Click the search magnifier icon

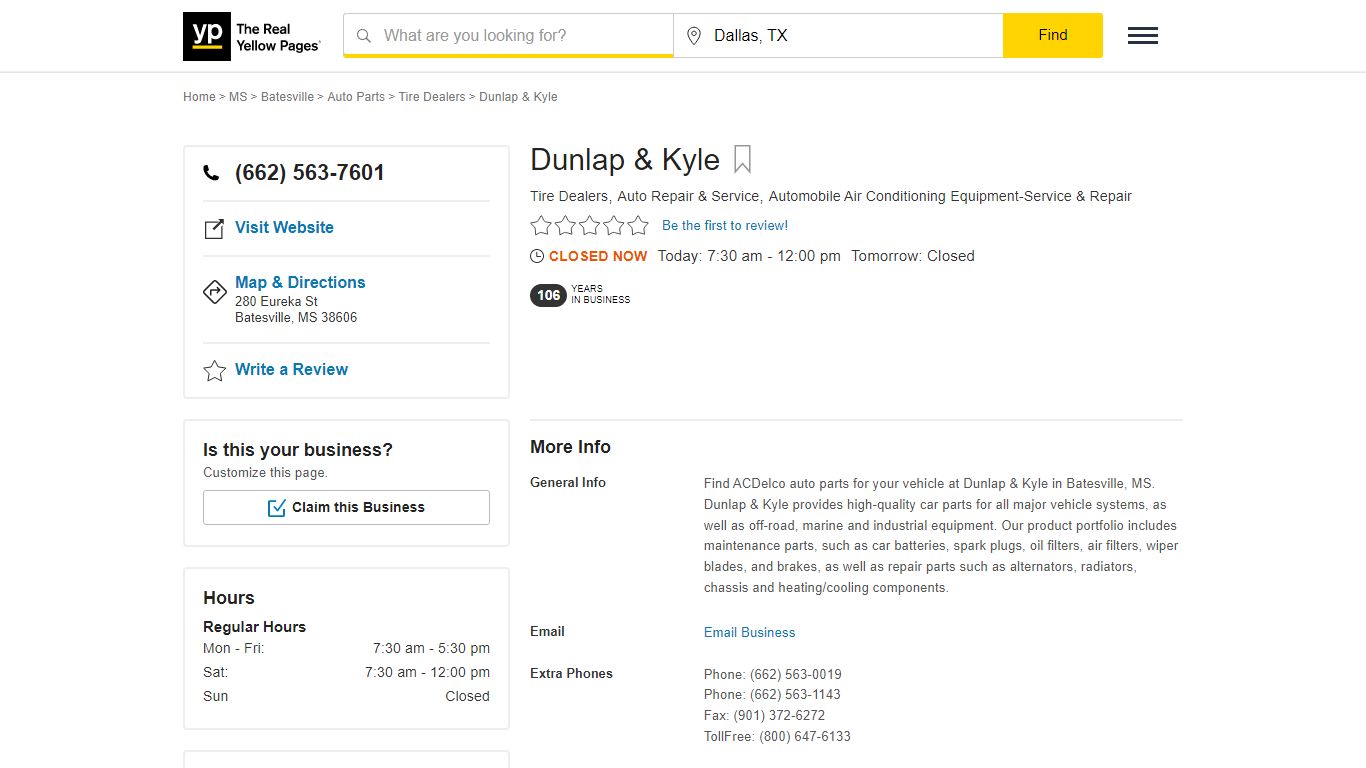(x=364, y=36)
